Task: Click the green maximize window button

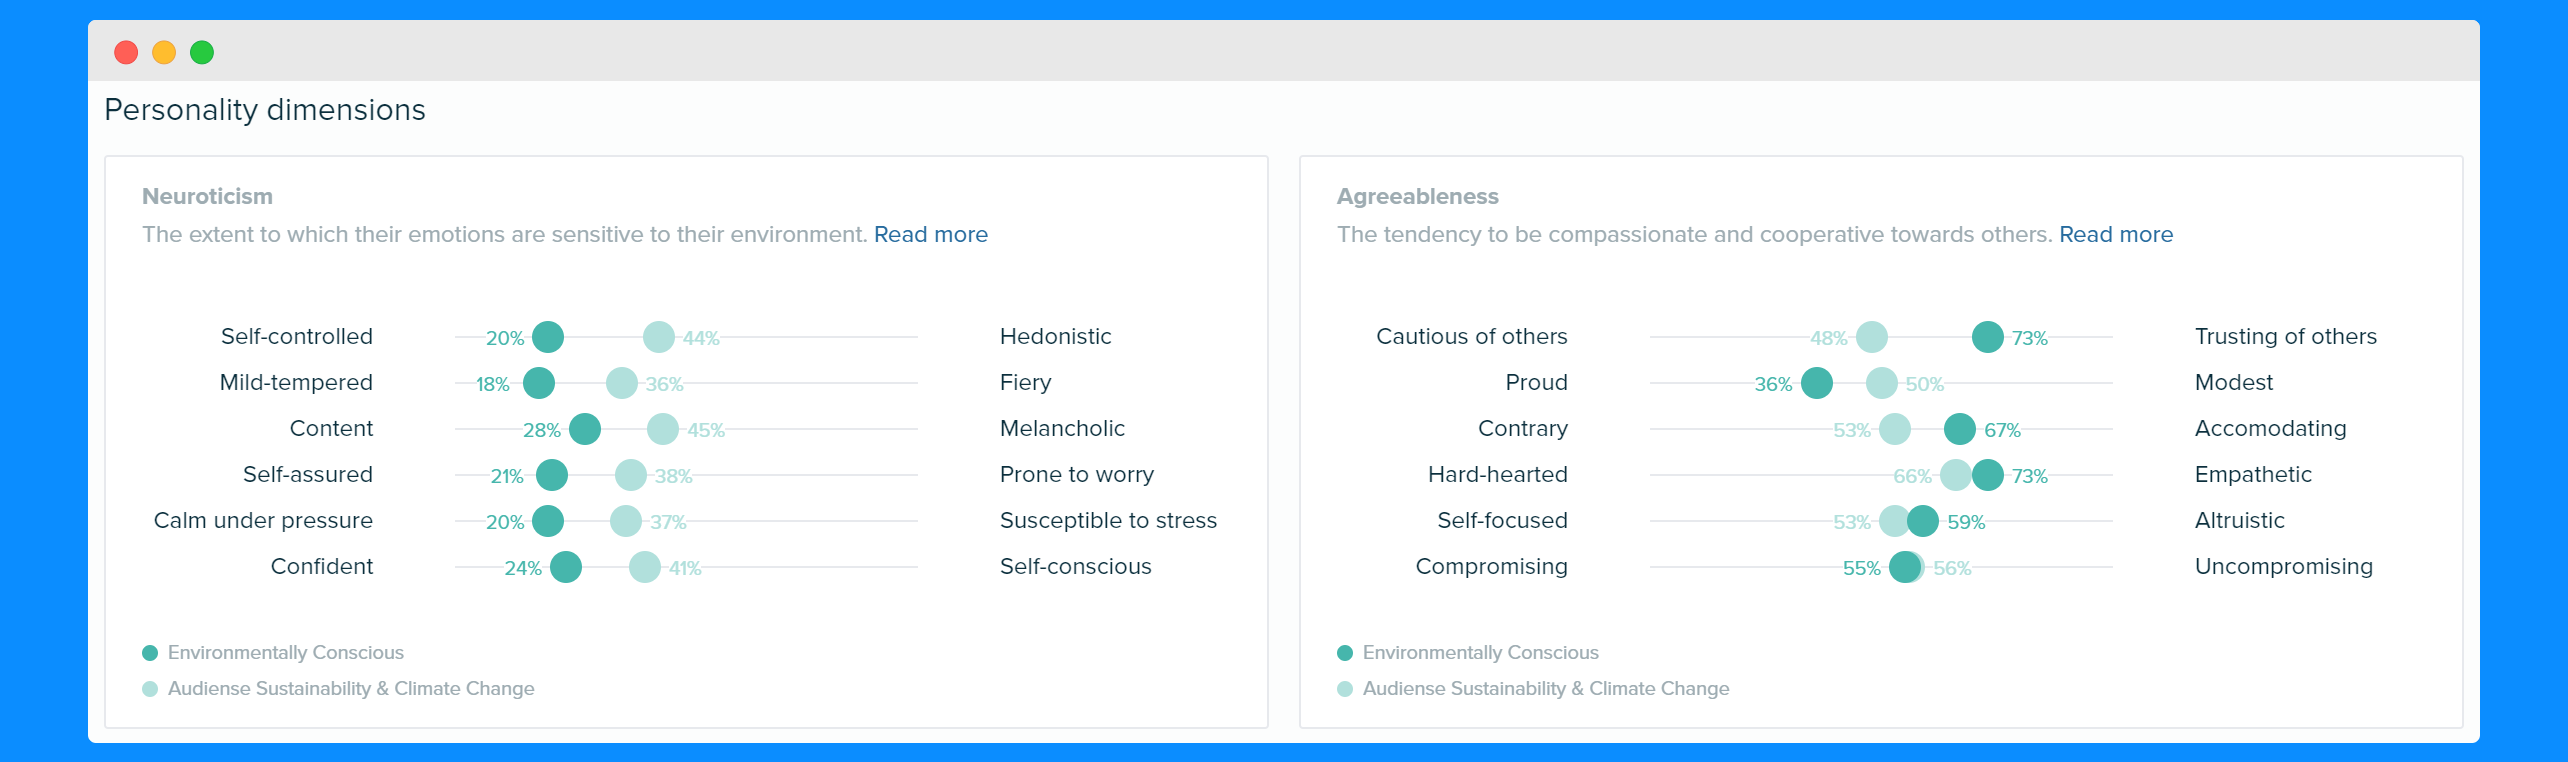Action: 202,52
